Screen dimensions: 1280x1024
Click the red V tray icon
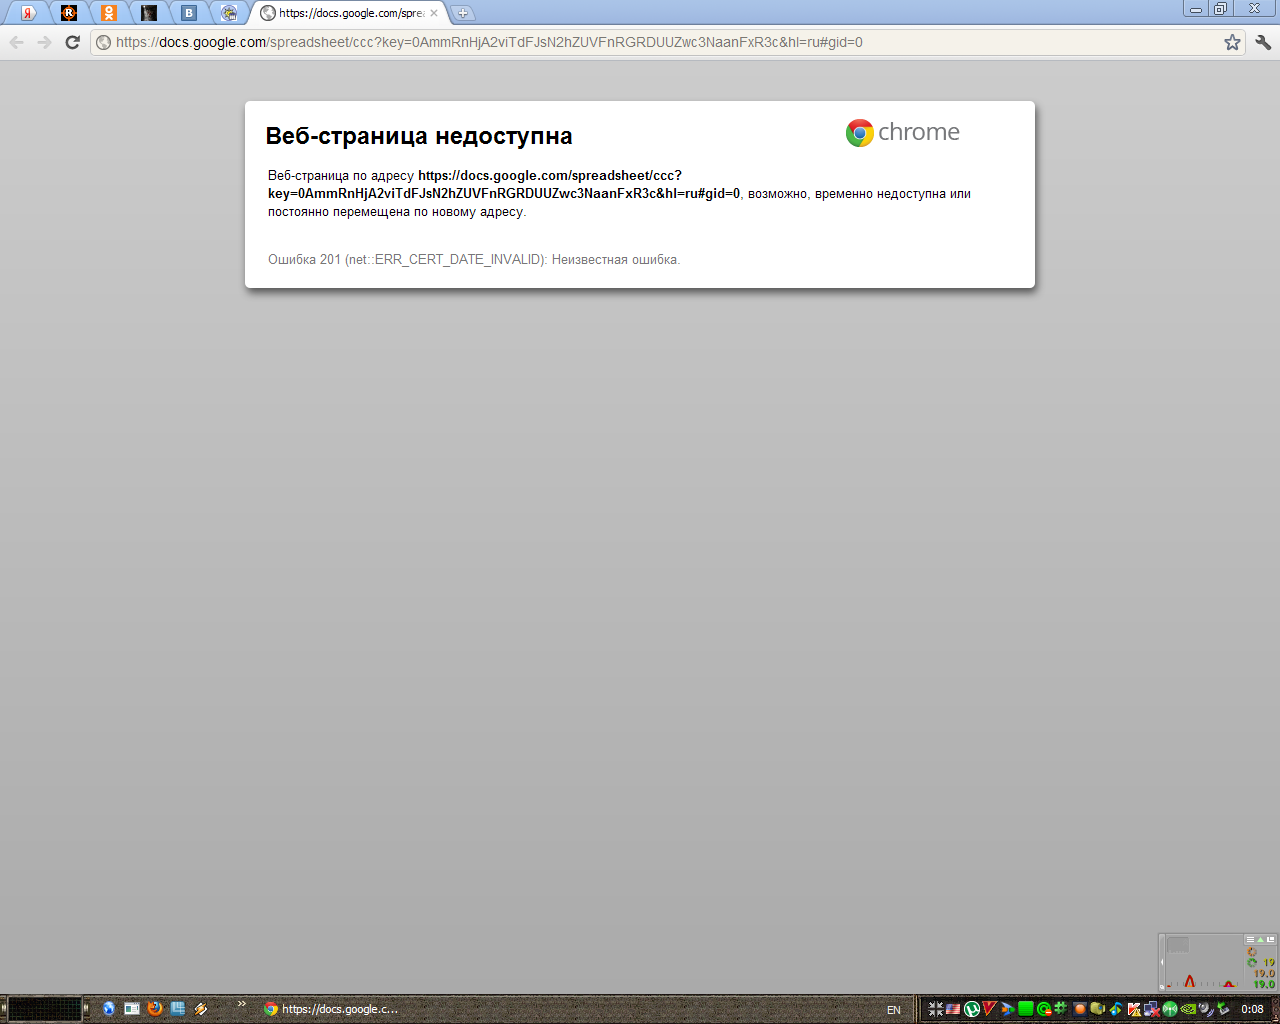[989, 1008]
